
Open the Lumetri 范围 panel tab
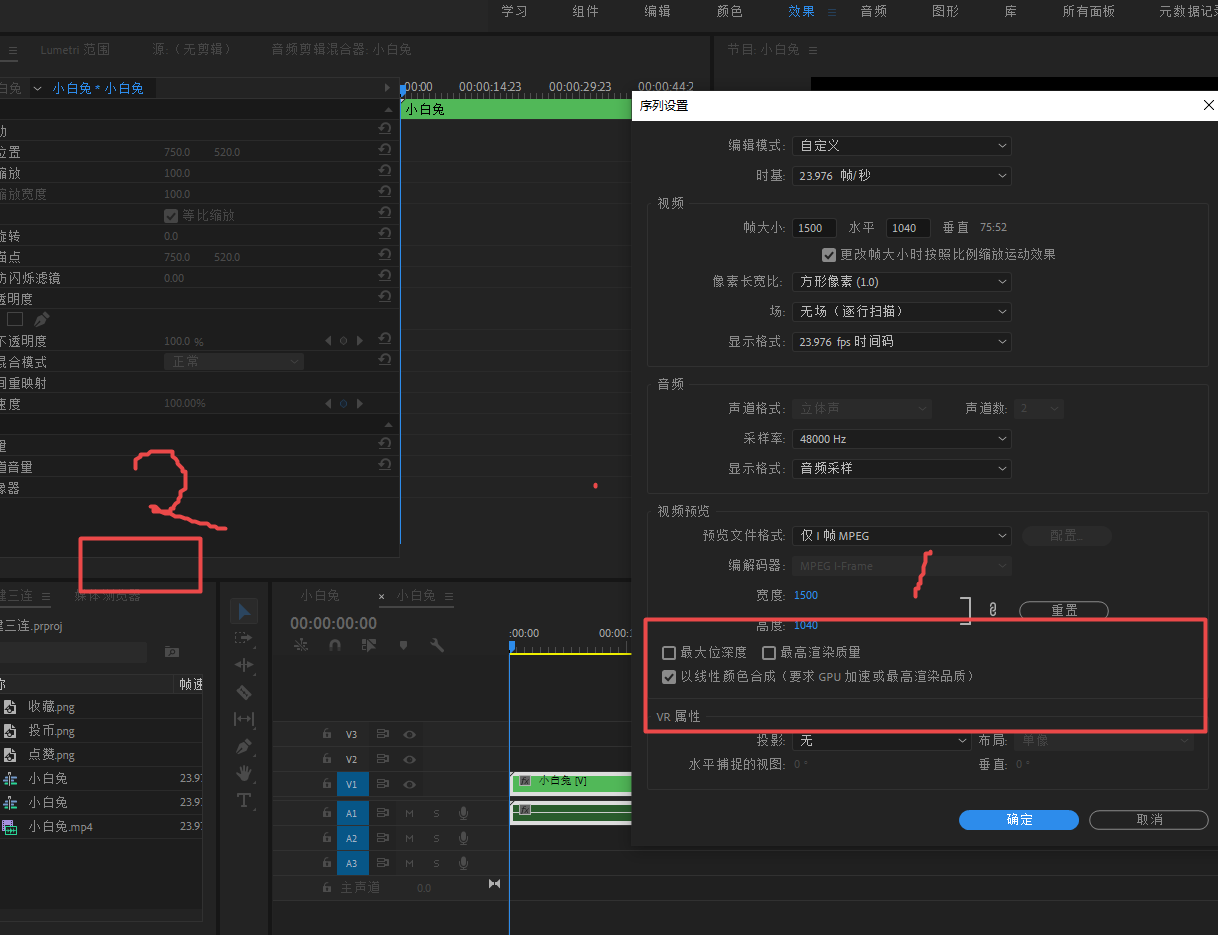pyautogui.click(x=75, y=49)
